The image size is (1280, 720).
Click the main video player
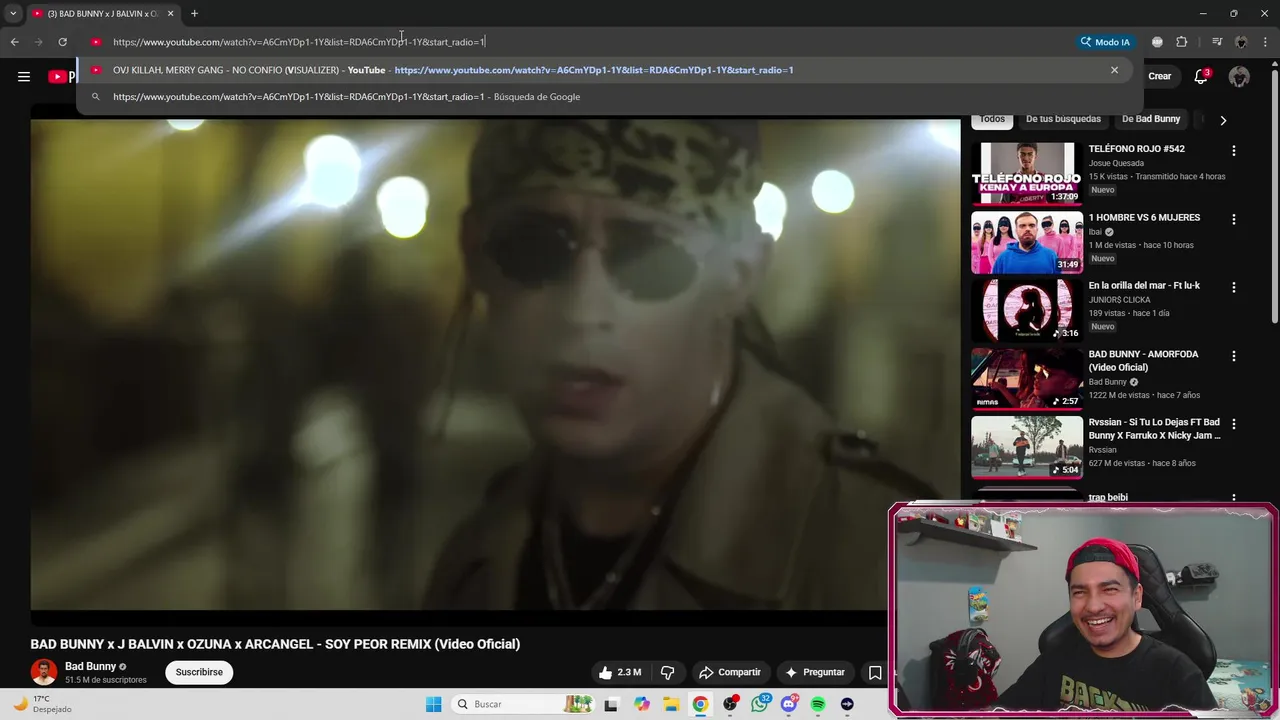(495, 365)
